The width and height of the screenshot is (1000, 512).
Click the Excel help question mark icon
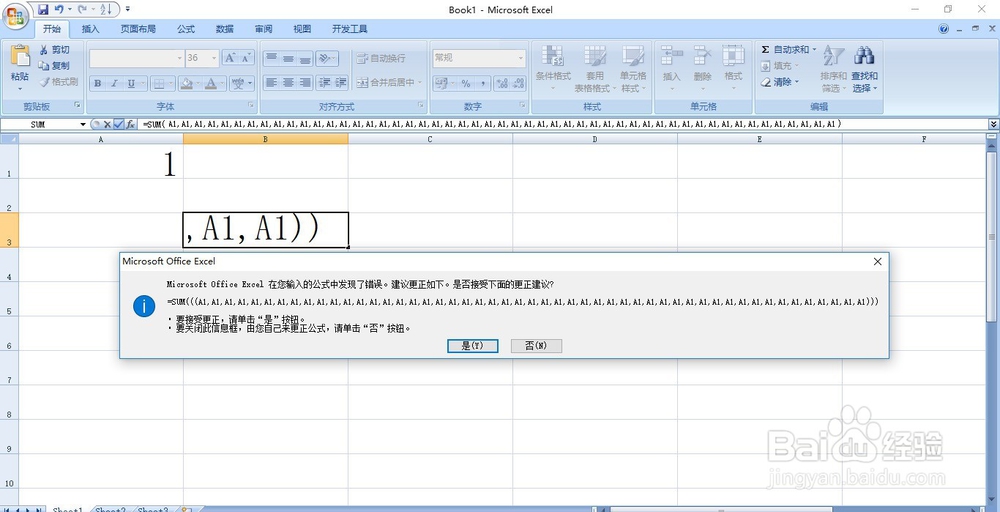point(944,29)
